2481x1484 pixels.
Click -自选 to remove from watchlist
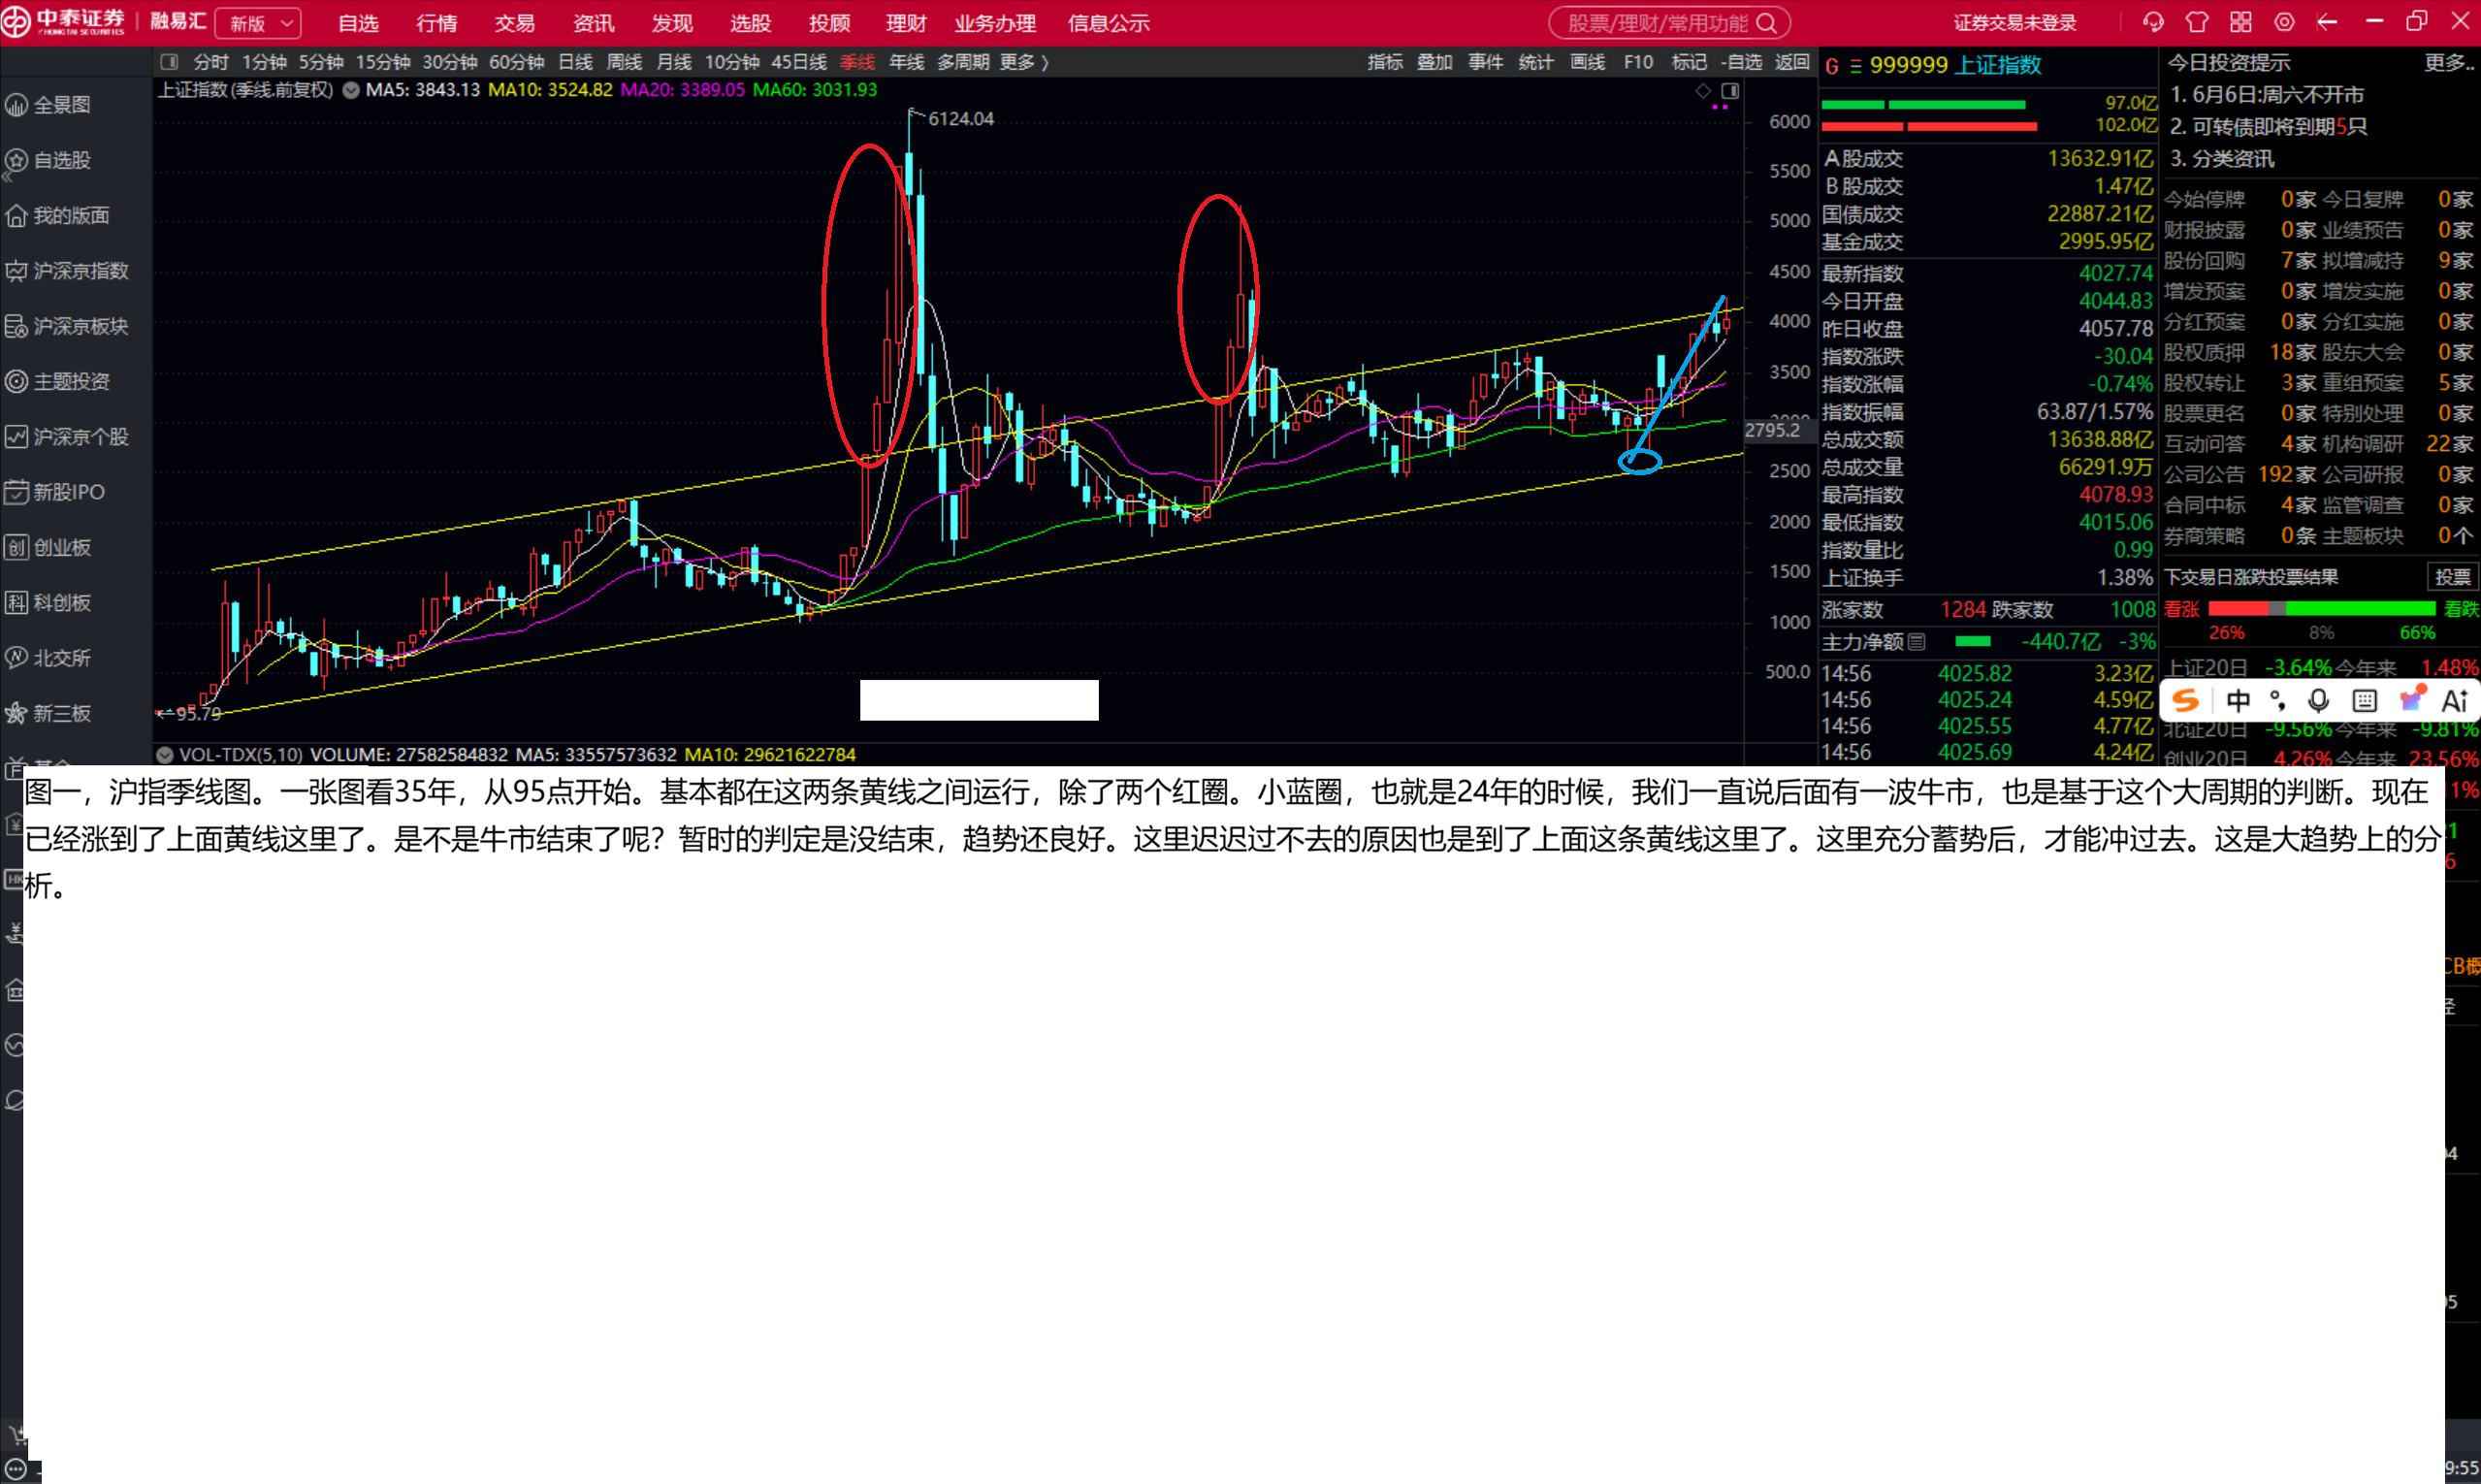click(x=1741, y=62)
